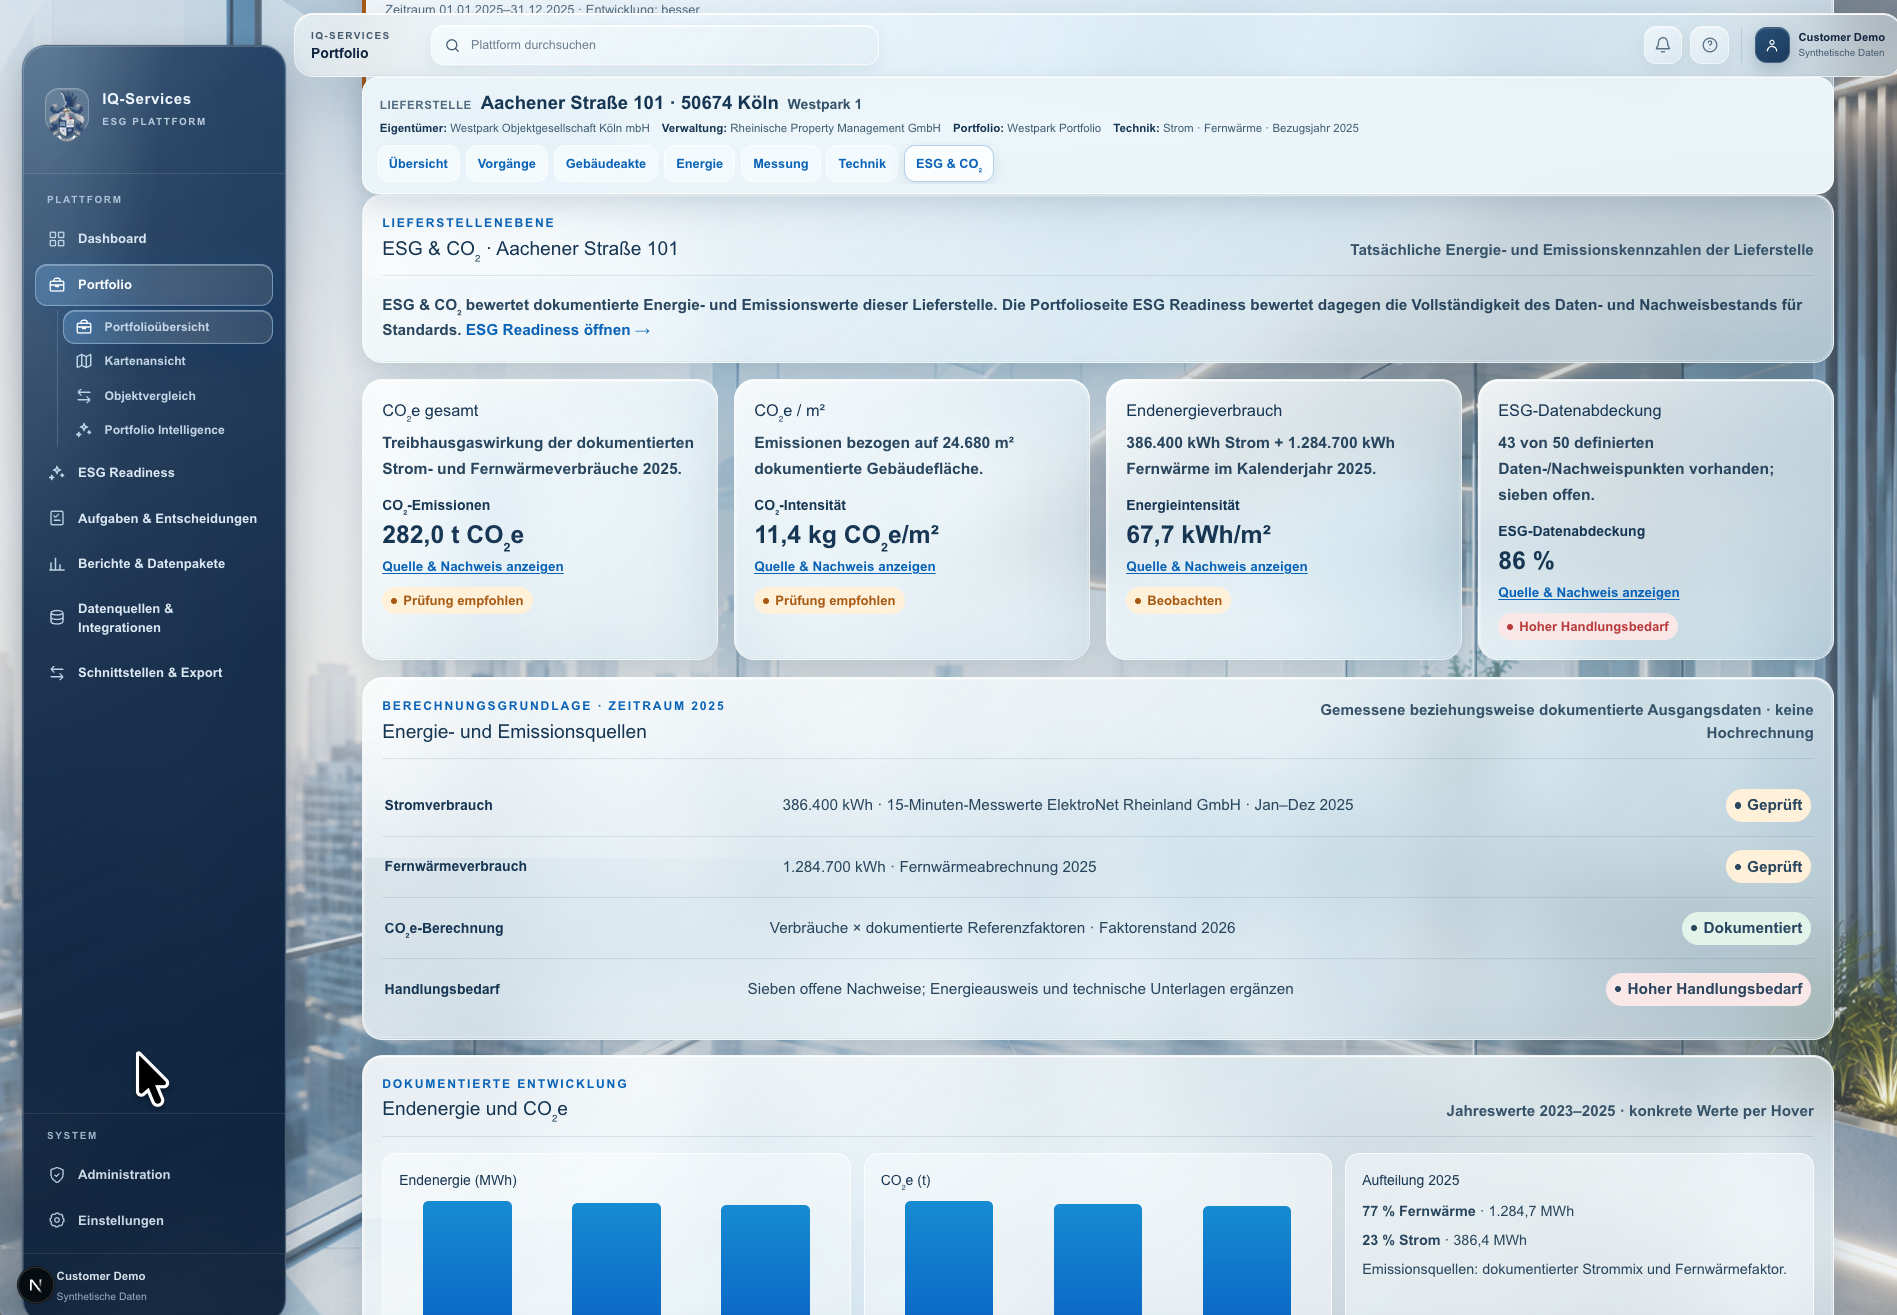Viewport: 1897px width, 1315px height.
Task: Open Administration in the sidebar
Action: [x=154, y=1175]
